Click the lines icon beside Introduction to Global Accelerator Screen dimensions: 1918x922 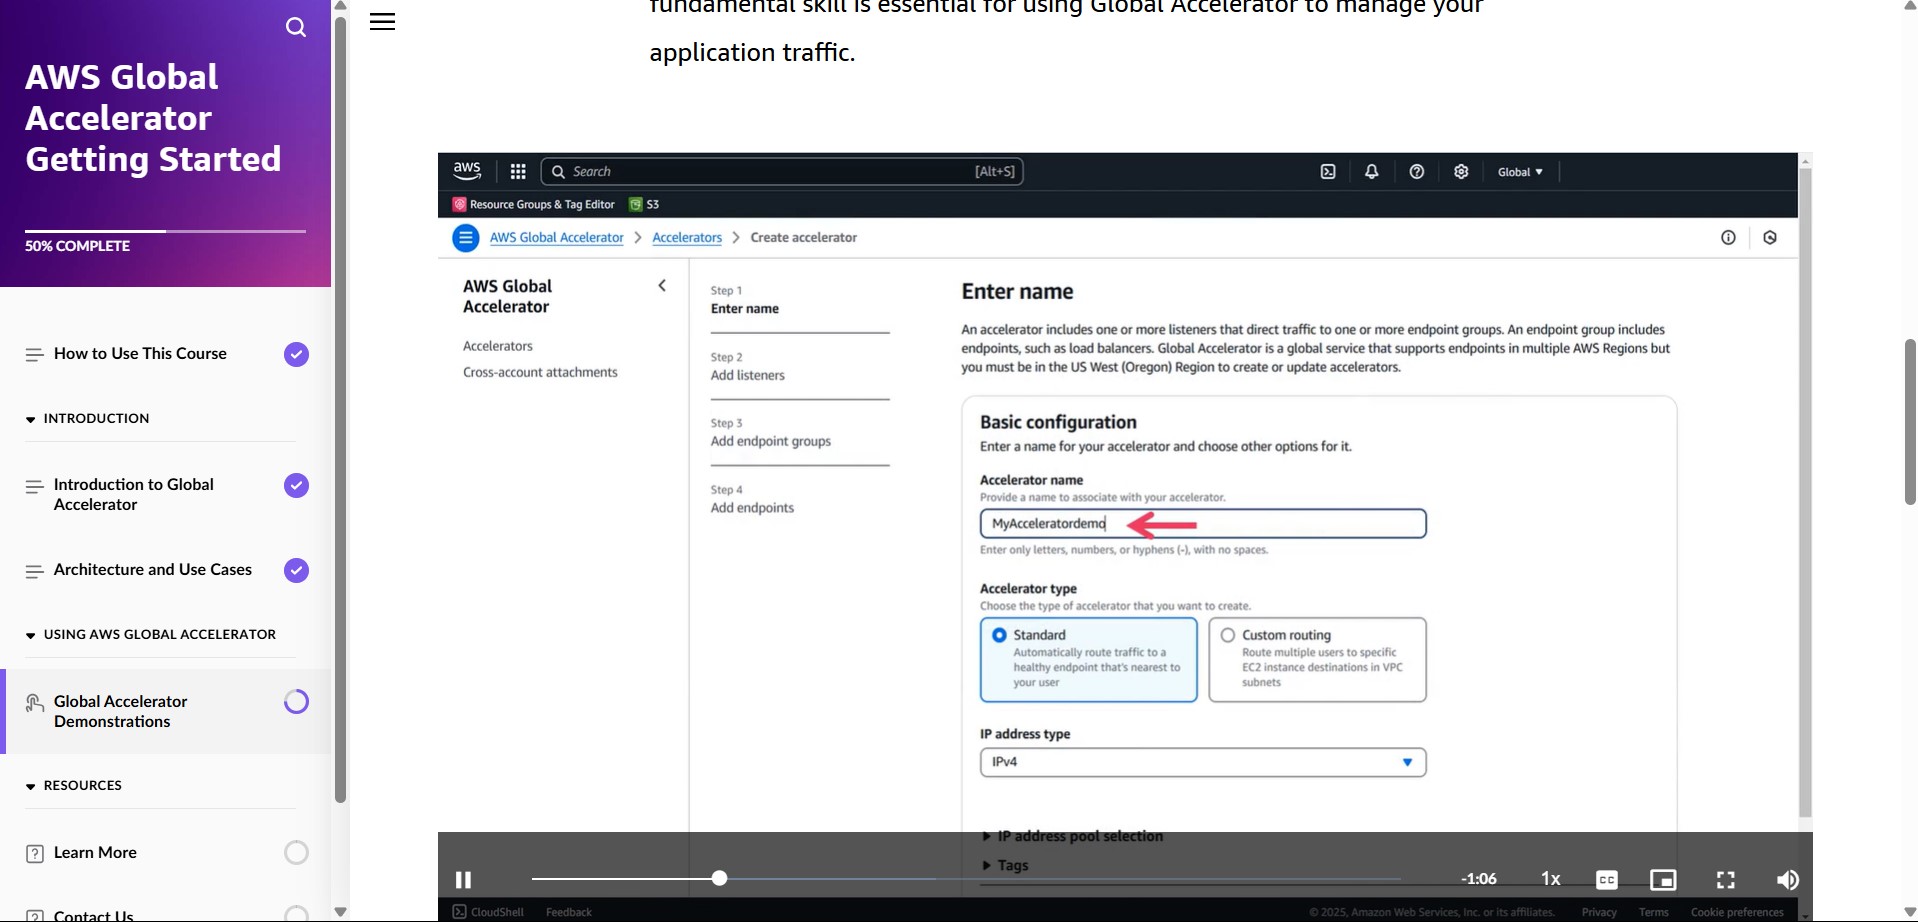click(x=35, y=486)
